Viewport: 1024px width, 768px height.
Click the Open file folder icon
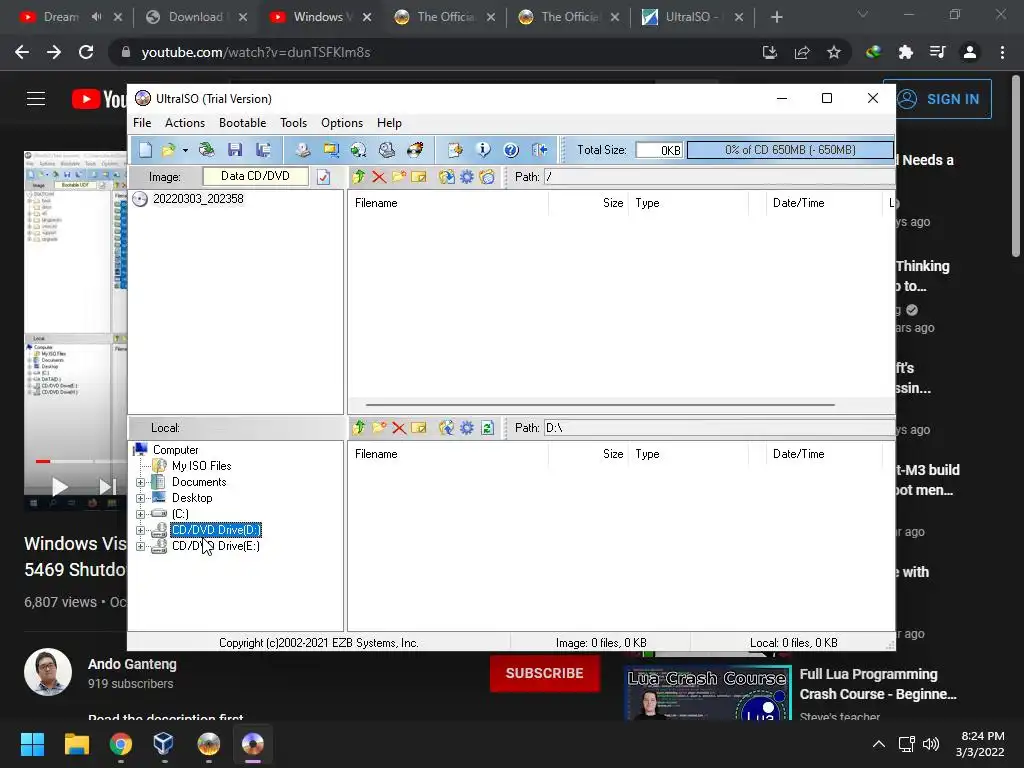(168, 150)
